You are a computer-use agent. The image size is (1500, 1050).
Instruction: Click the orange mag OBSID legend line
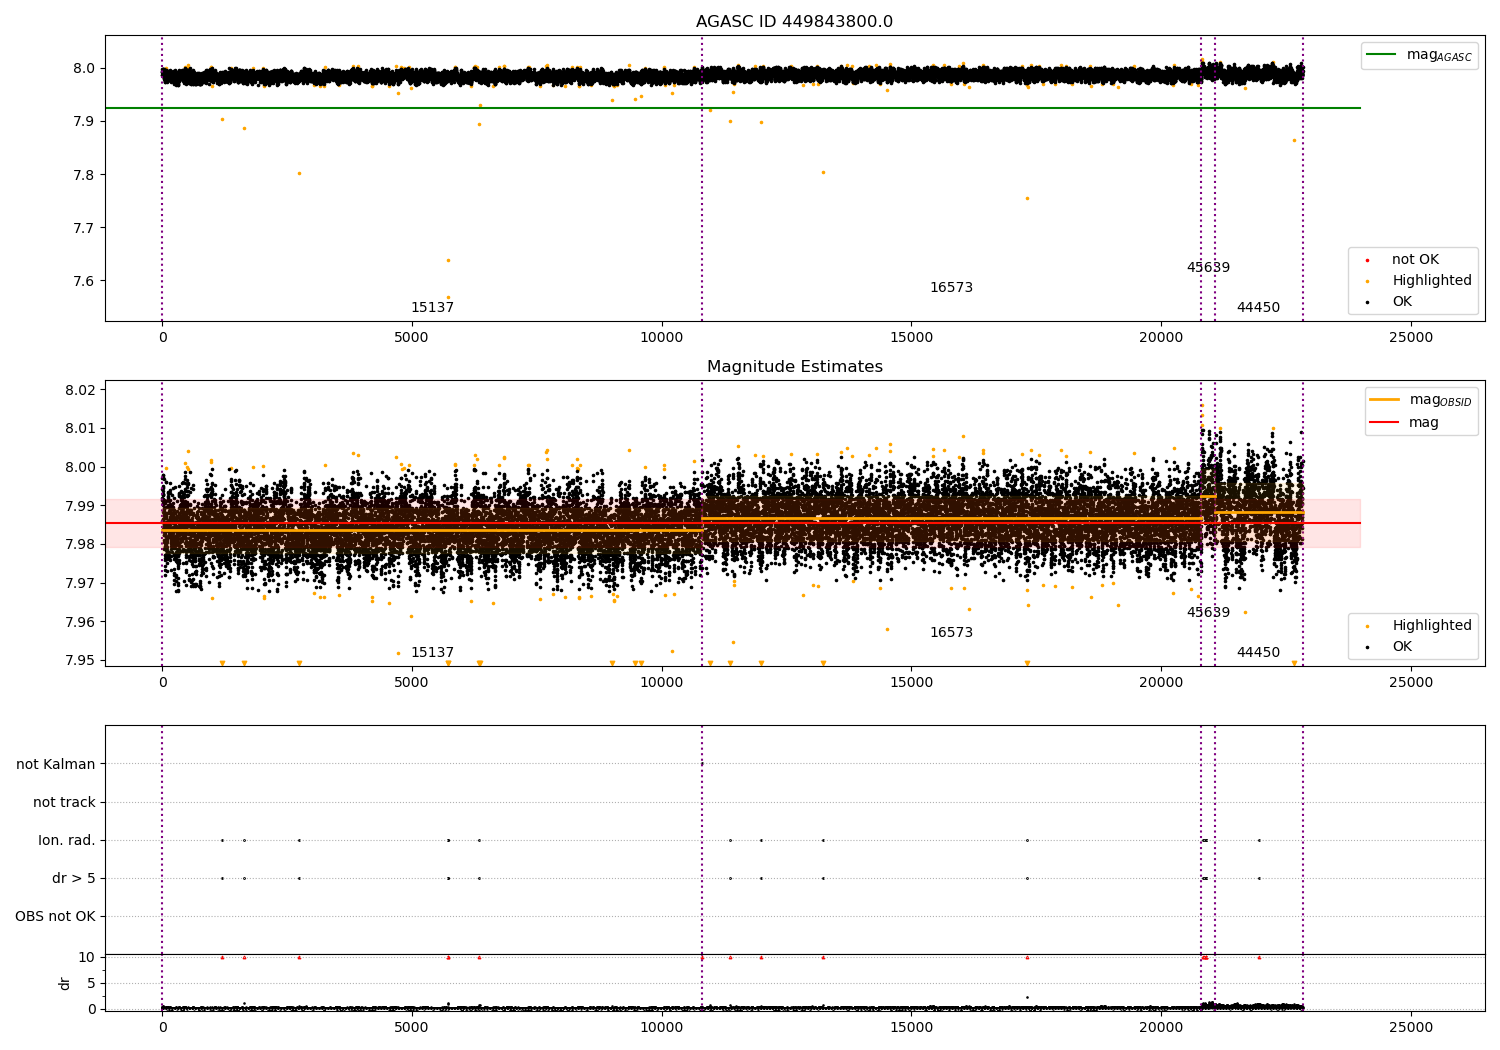point(1384,400)
